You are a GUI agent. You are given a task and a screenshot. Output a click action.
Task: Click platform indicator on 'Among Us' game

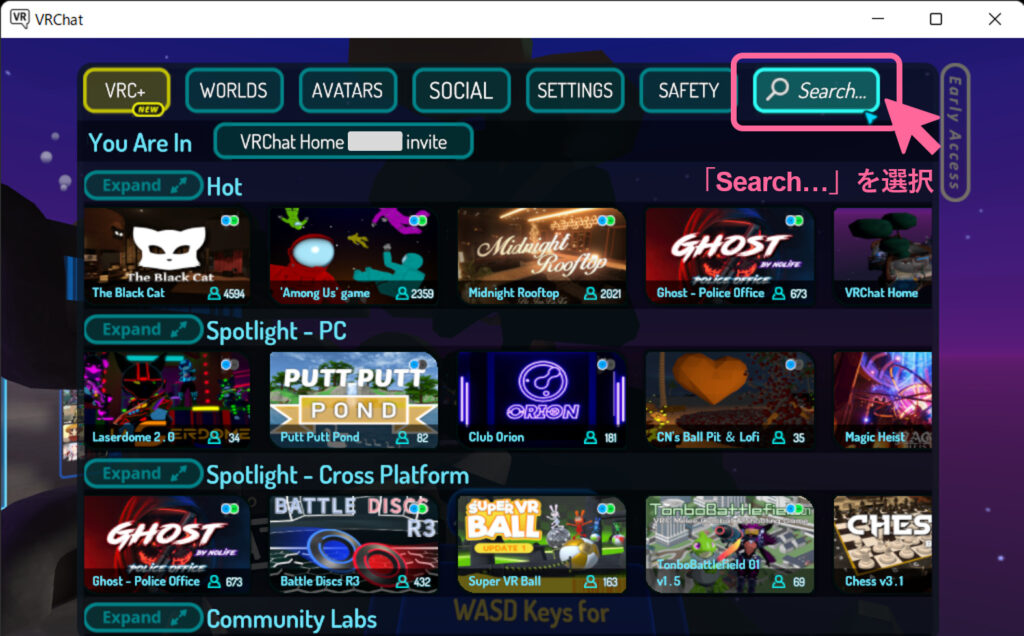tap(418, 221)
